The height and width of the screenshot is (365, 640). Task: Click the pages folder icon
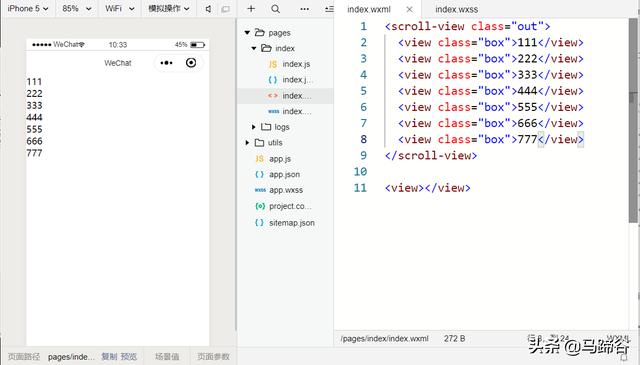pyautogui.click(x=260, y=32)
